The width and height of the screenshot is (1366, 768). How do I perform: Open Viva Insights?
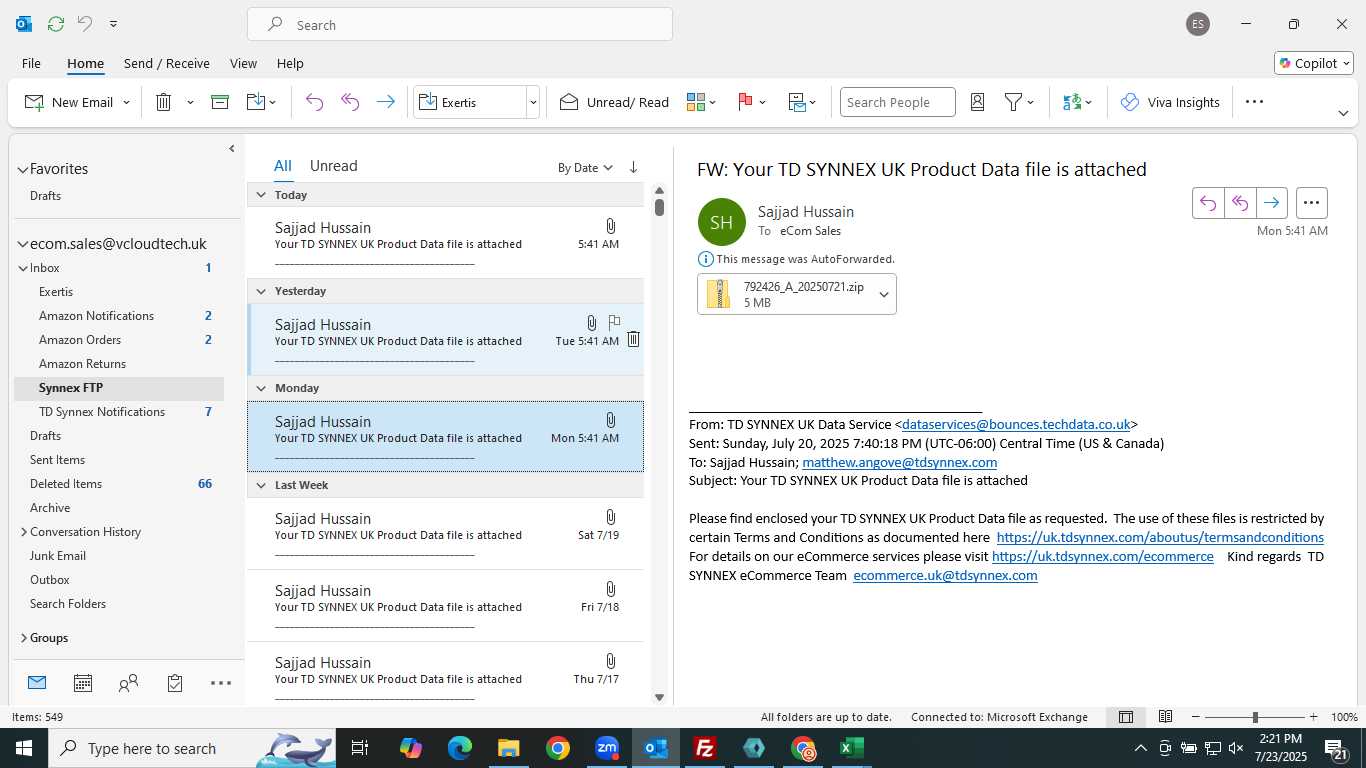click(1170, 102)
